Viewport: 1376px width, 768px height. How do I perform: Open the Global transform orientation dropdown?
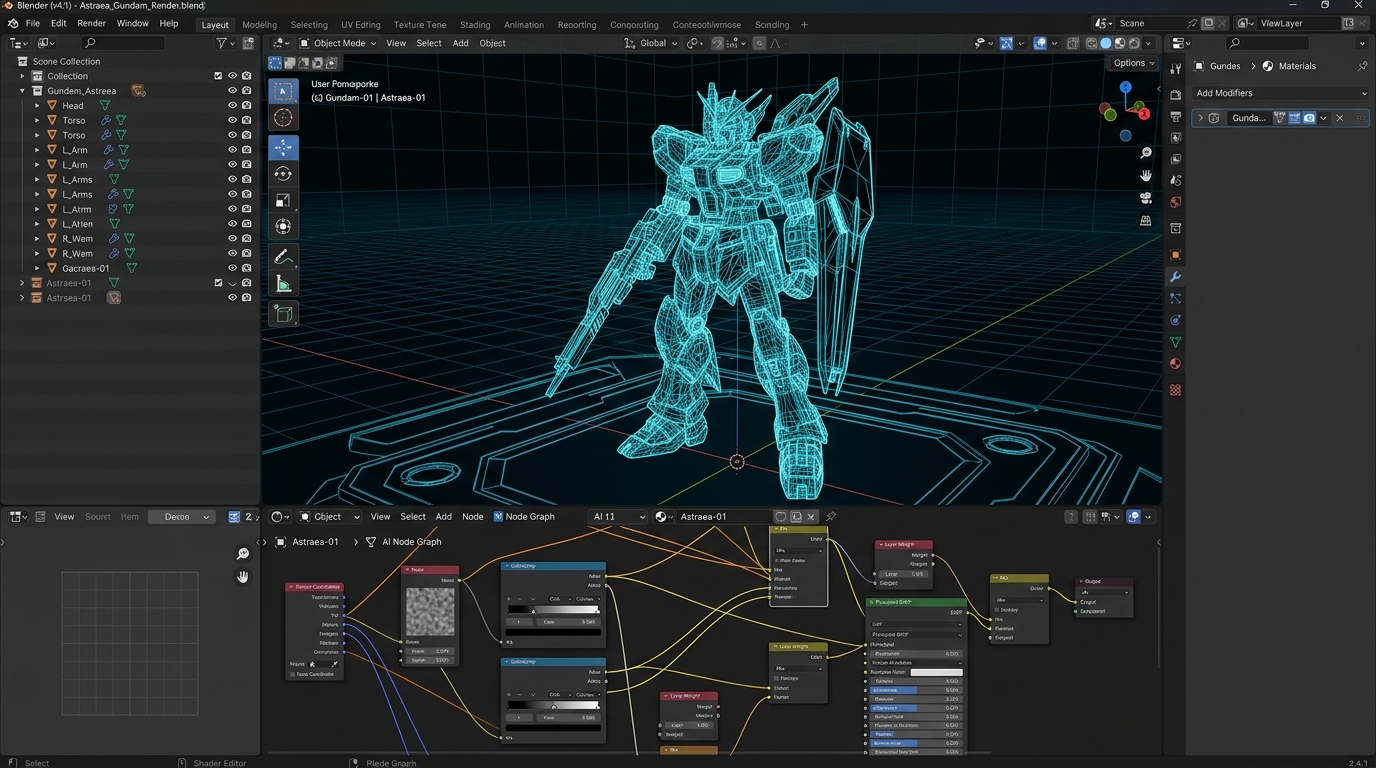click(x=650, y=43)
